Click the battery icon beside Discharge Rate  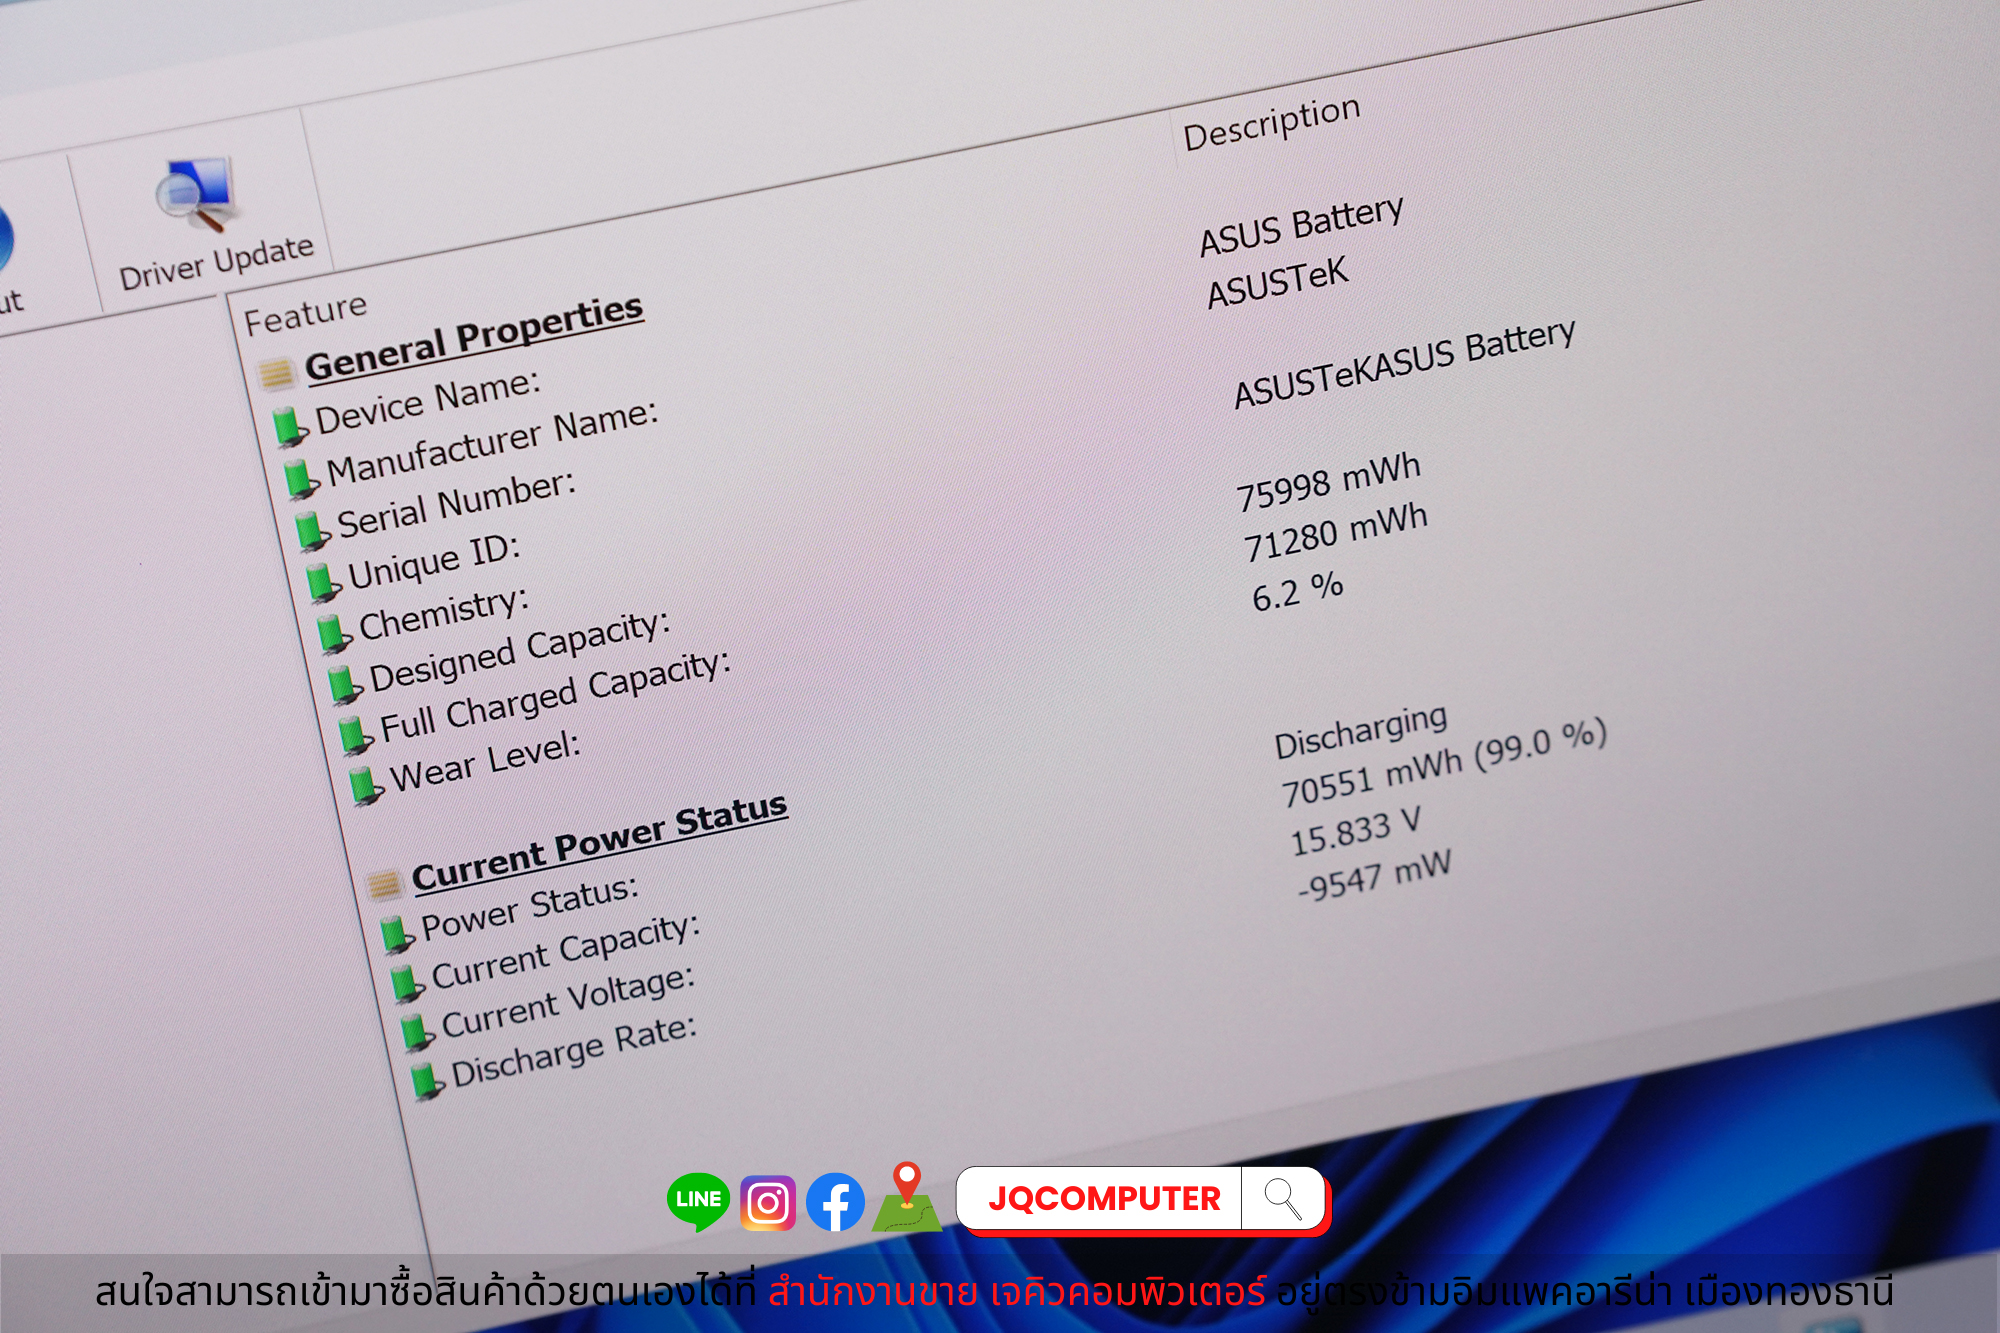point(428,1081)
